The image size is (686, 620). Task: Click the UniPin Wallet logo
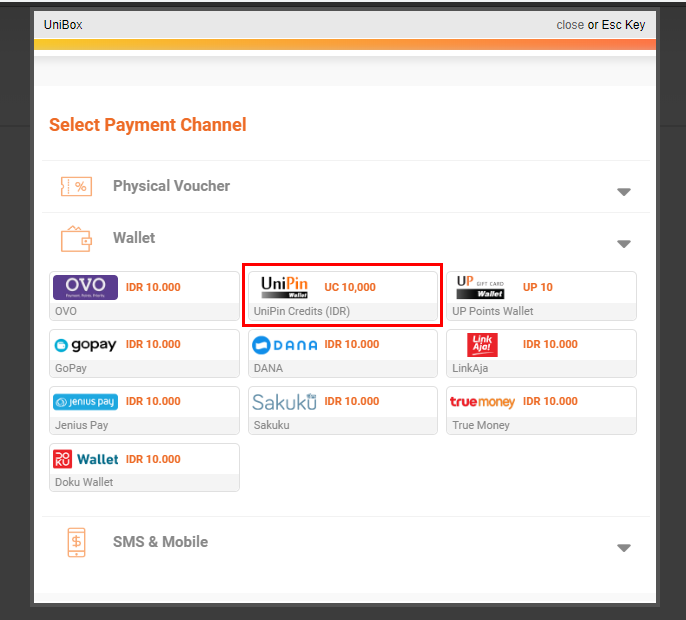[x=284, y=287]
